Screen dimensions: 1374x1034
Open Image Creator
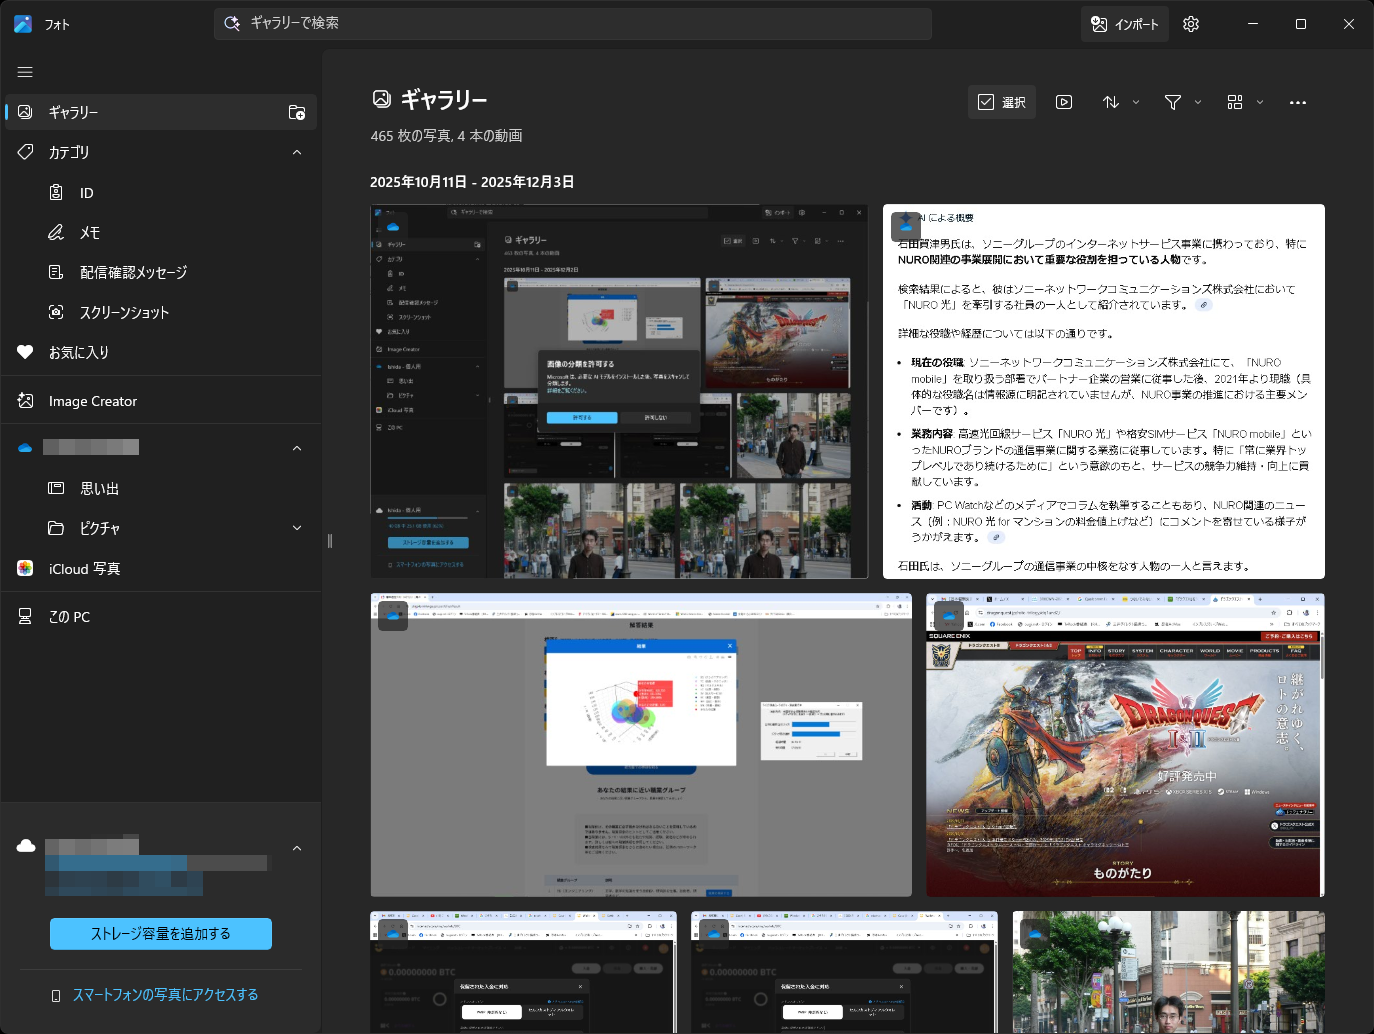(93, 401)
